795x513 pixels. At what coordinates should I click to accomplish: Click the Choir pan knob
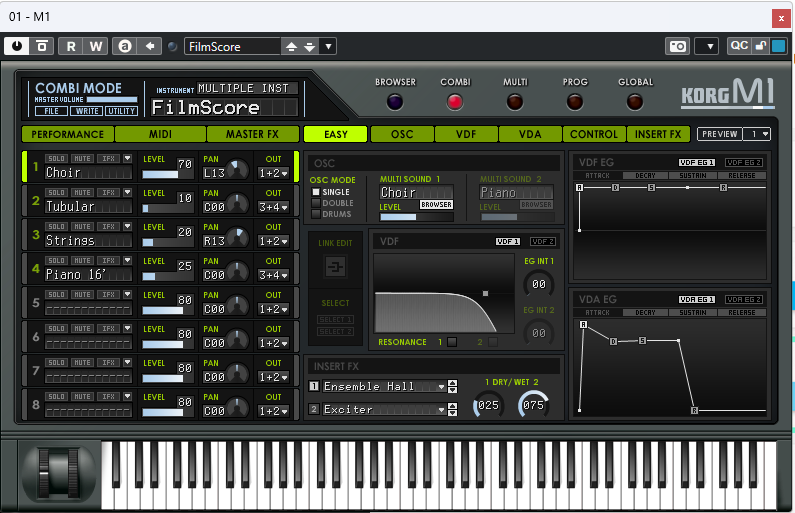pos(237,170)
